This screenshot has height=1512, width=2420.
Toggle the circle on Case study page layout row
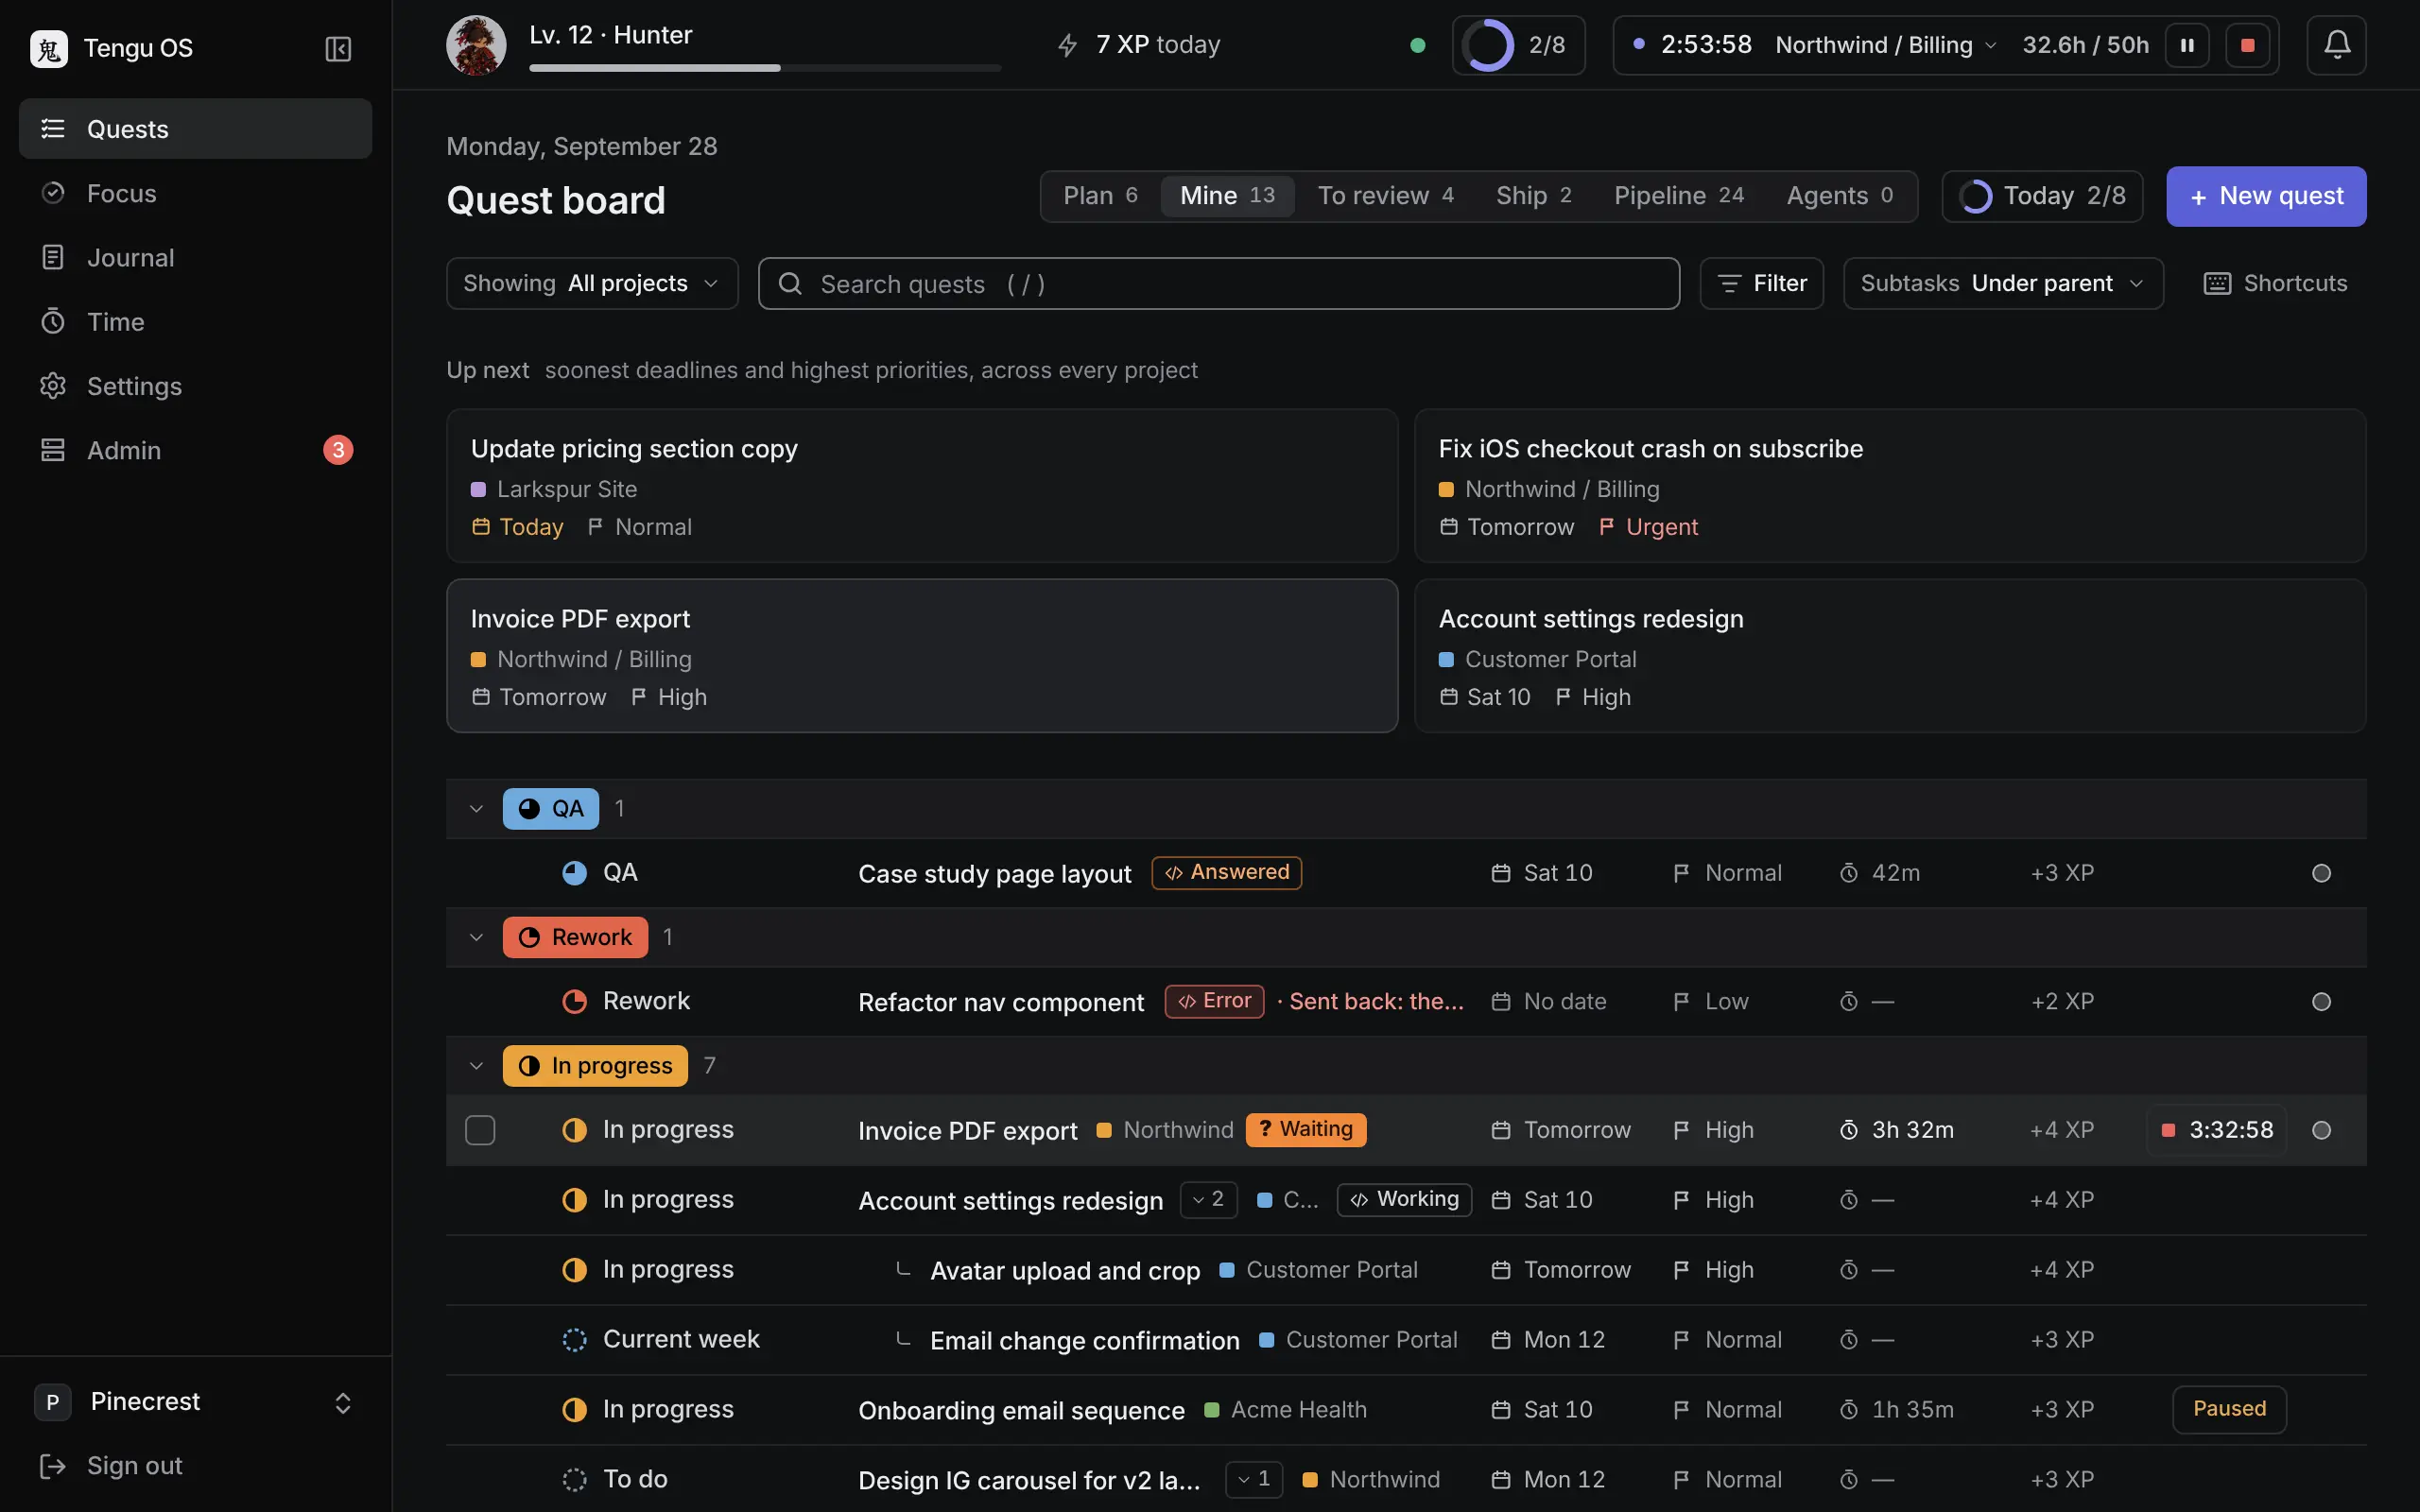pyautogui.click(x=2321, y=873)
